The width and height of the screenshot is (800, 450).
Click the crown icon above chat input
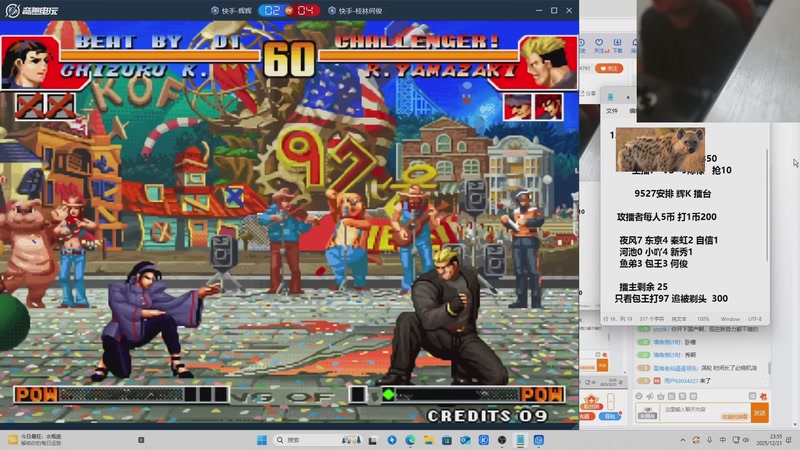[661, 396]
